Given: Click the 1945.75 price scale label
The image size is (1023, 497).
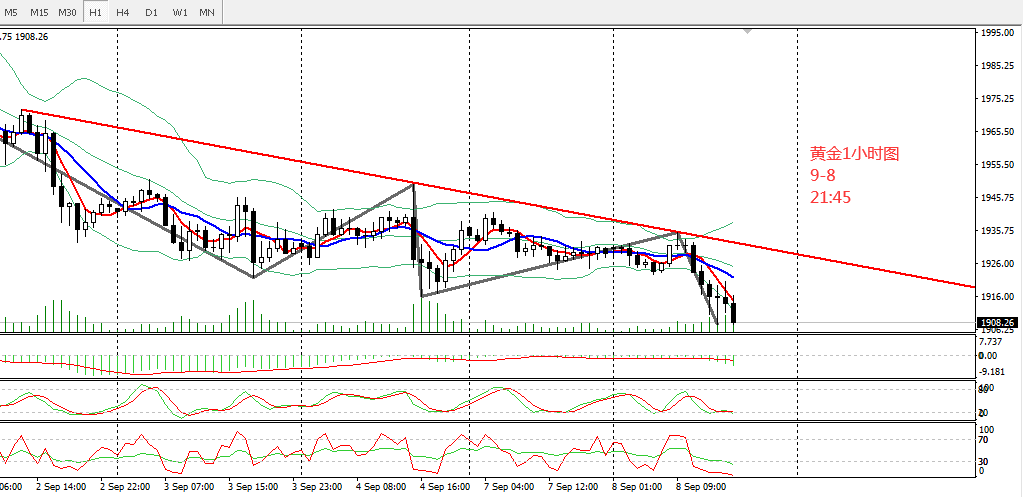Looking at the screenshot, I should coord(999,198).
